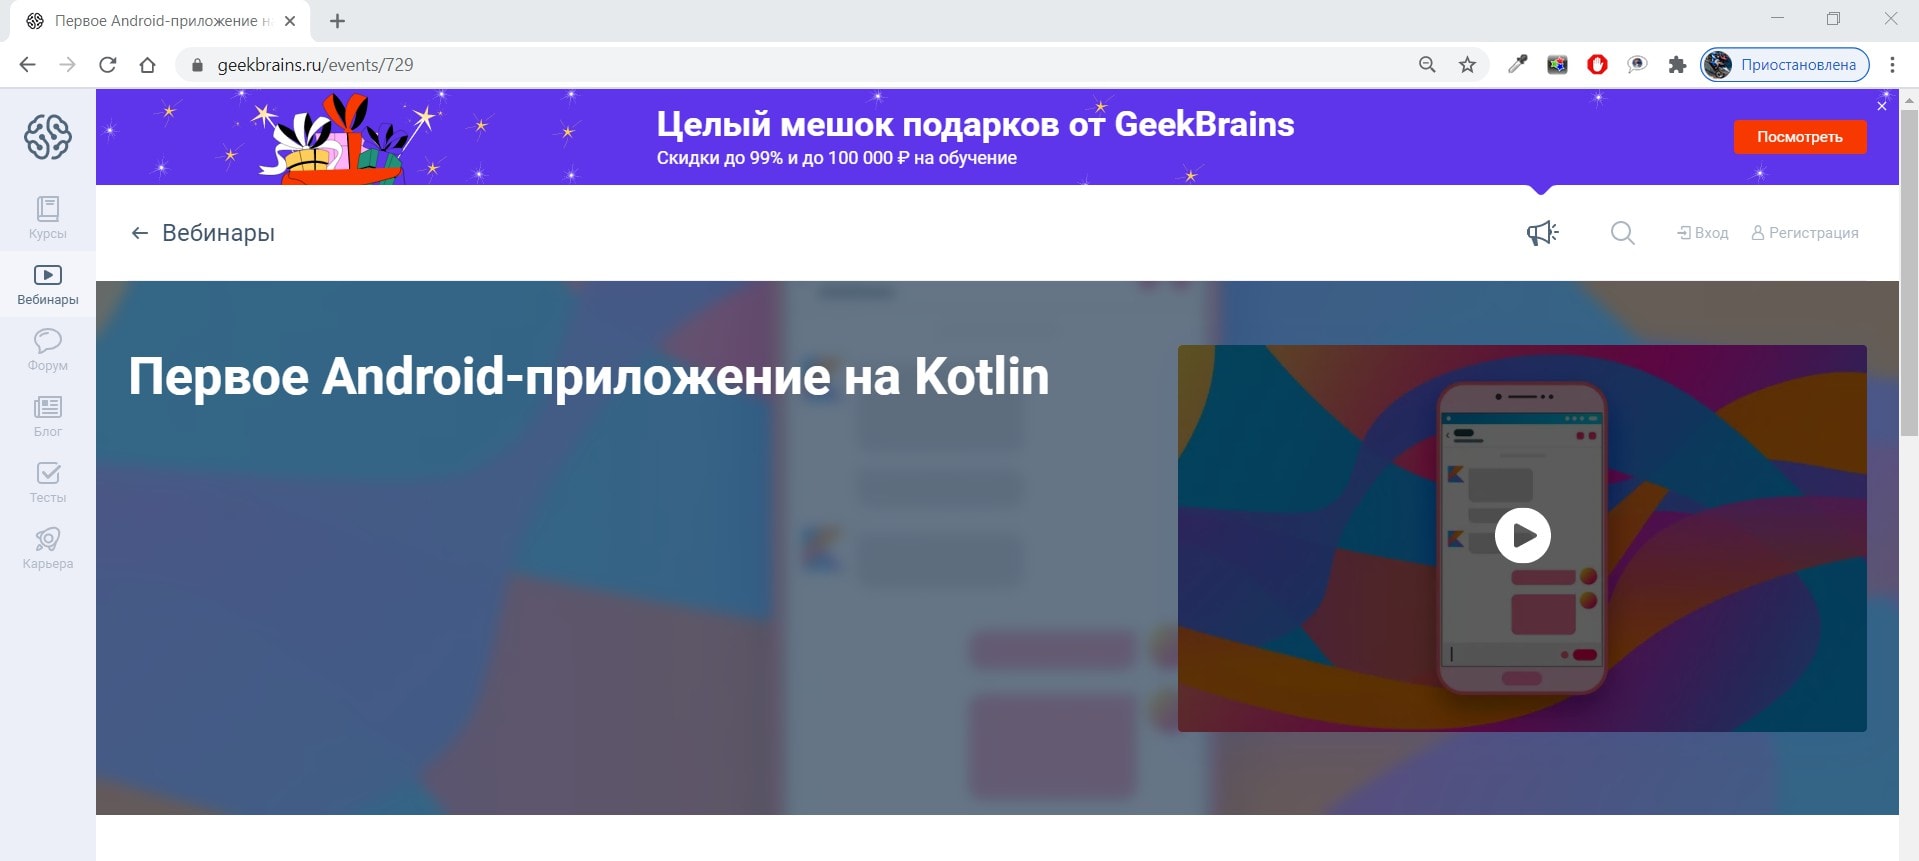Screen dimensions: 1919x861
Task: Reload the page with the refresh icon
Action: [x=108, y=65]
